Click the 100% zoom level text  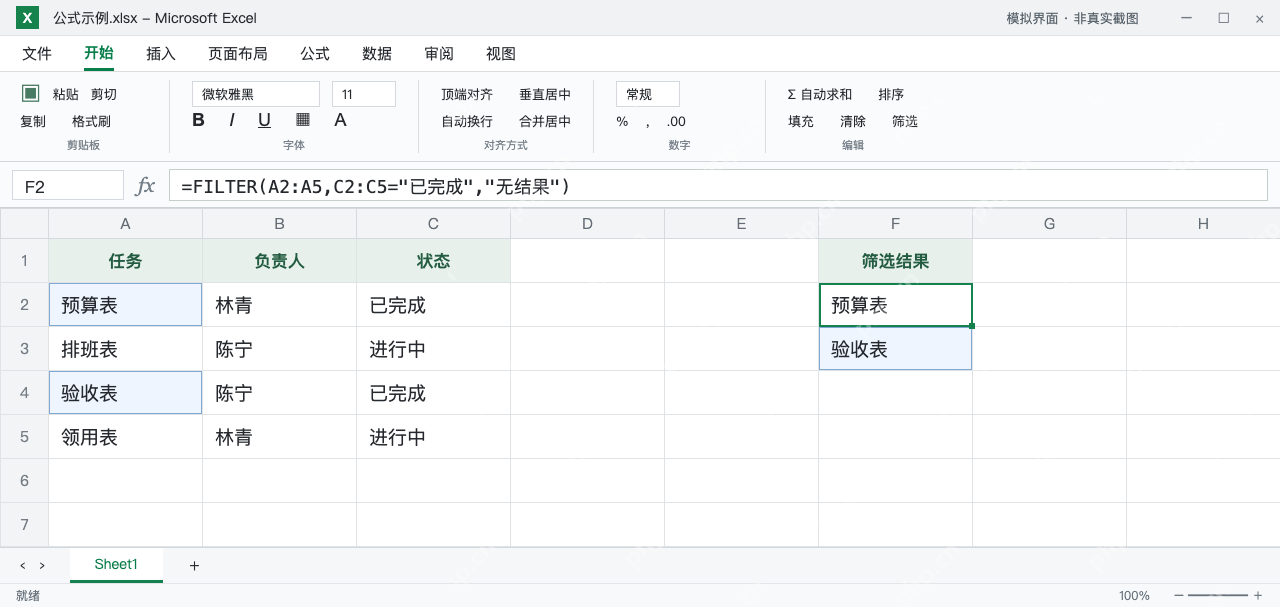tap(1134, 596)
